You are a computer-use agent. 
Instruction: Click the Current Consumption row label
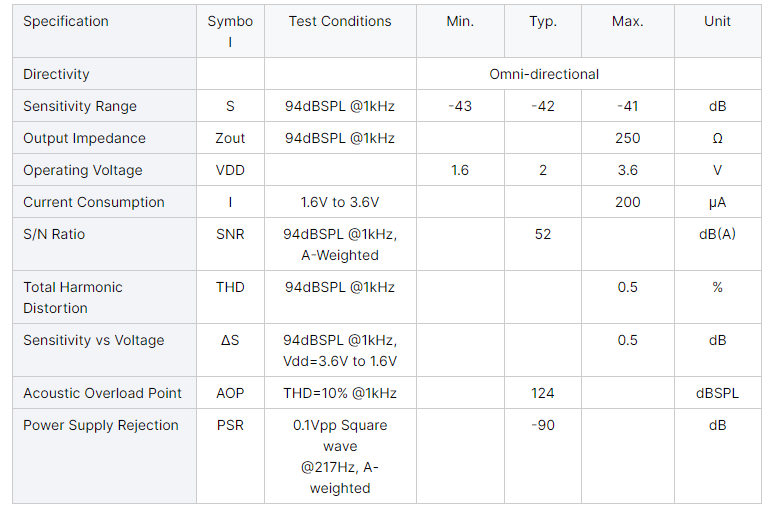[x=94, y=202]
